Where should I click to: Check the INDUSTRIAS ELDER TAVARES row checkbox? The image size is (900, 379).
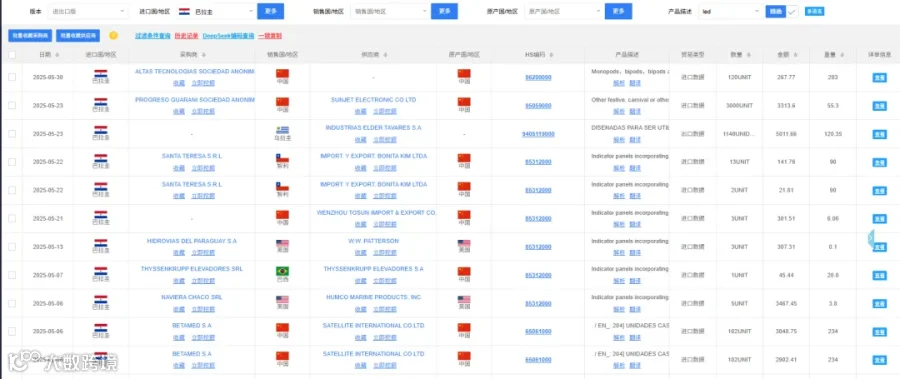(x=12, y=134)
